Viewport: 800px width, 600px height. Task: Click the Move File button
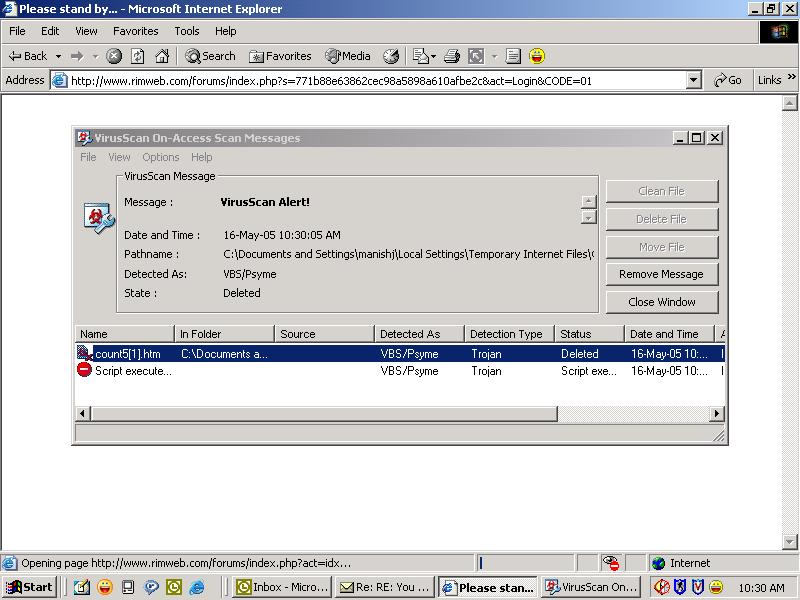coord(662,247)
